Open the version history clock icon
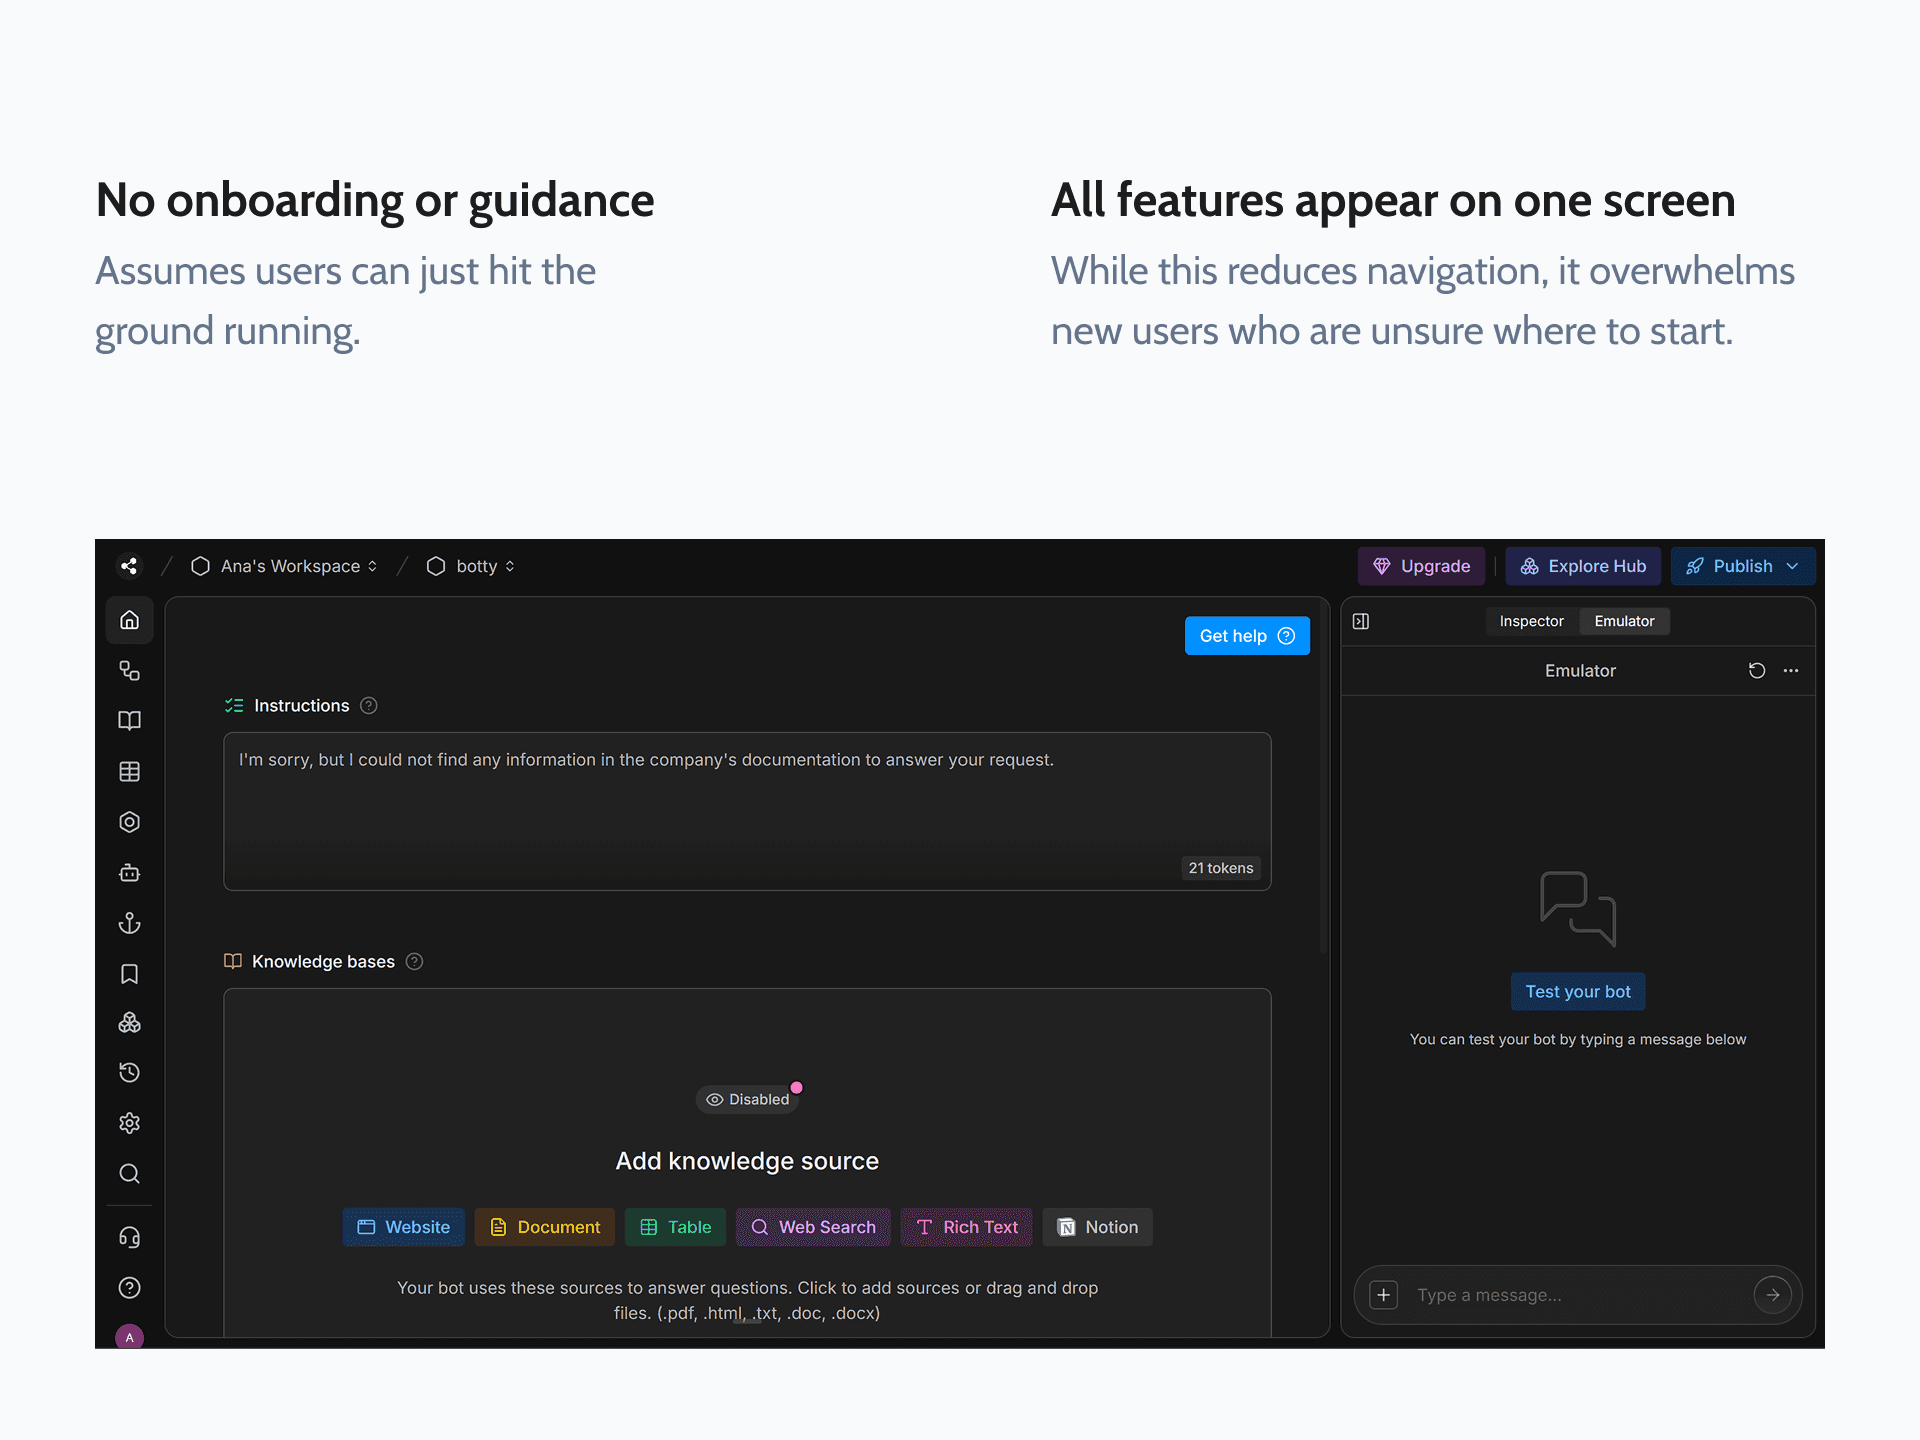The image size is (1920, 1440). 130,1073
